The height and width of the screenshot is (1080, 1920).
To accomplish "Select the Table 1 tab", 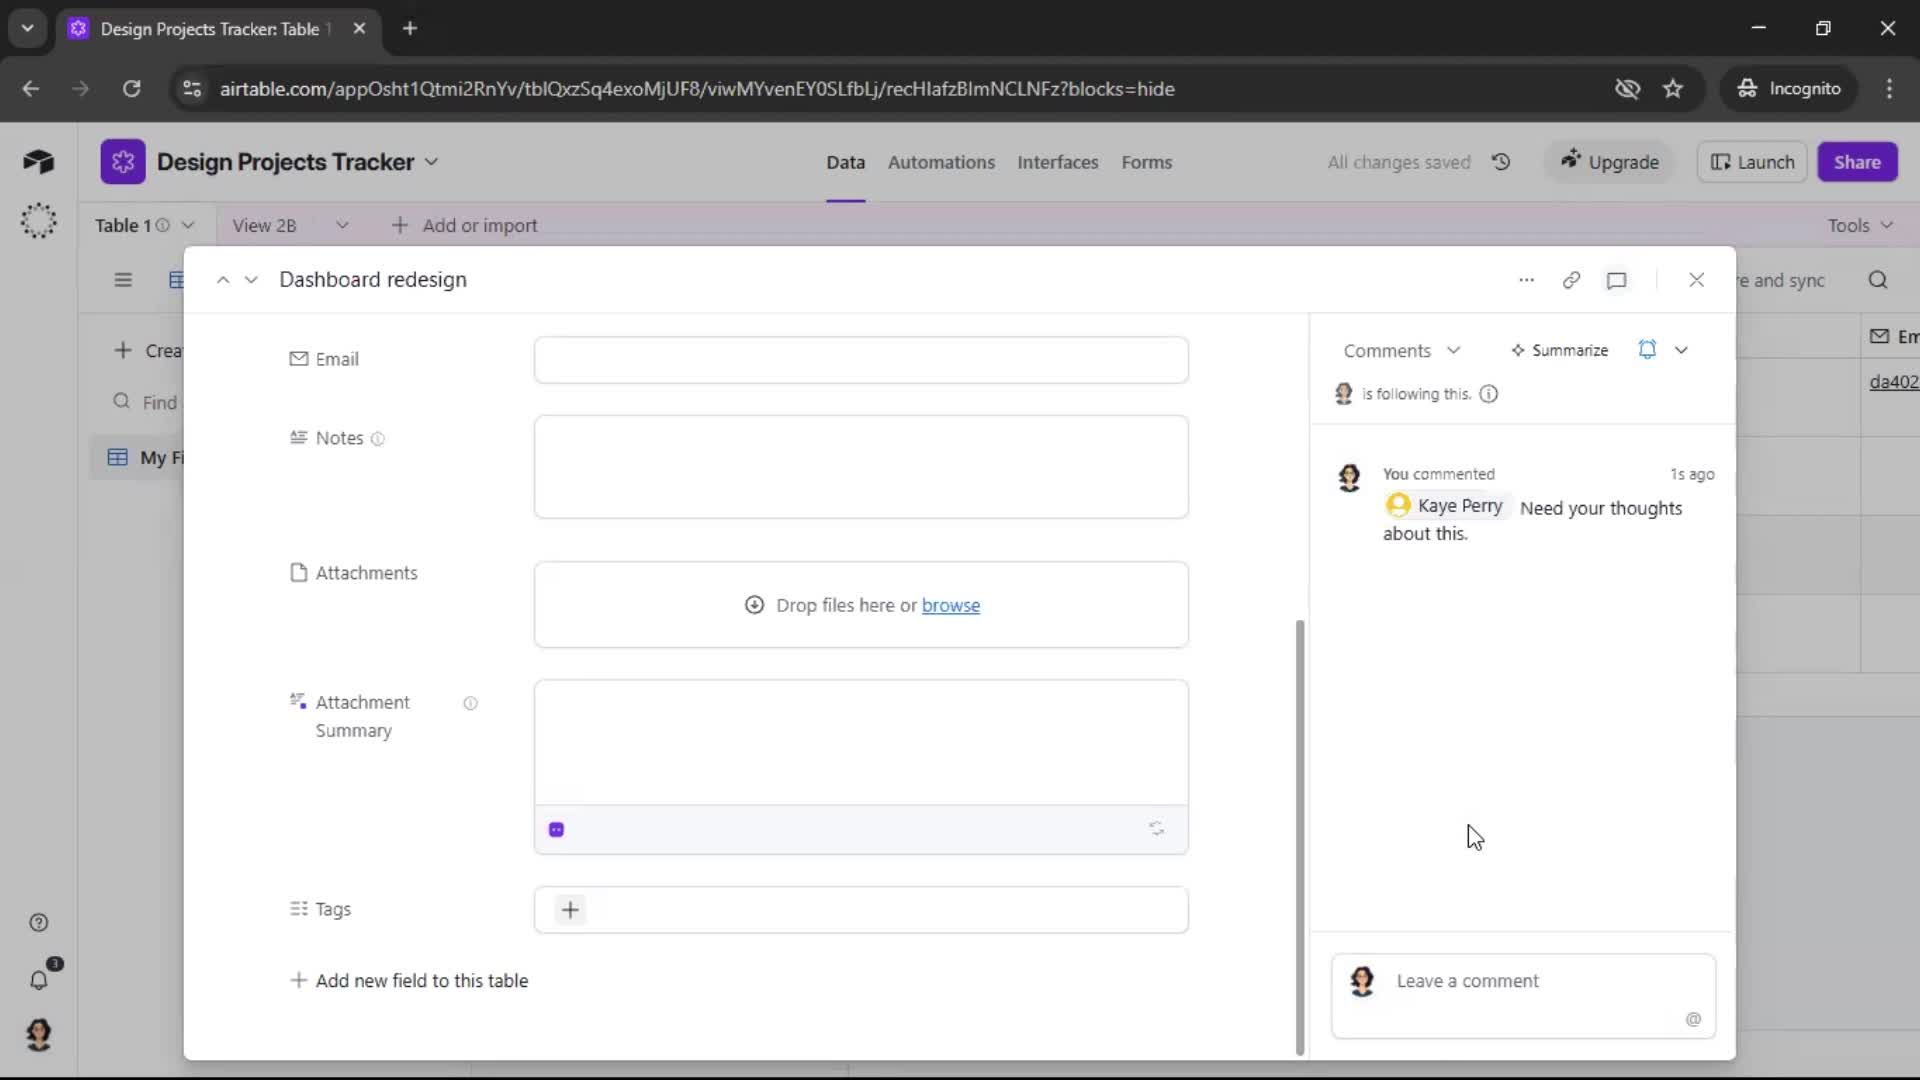I will click(123, 226).
